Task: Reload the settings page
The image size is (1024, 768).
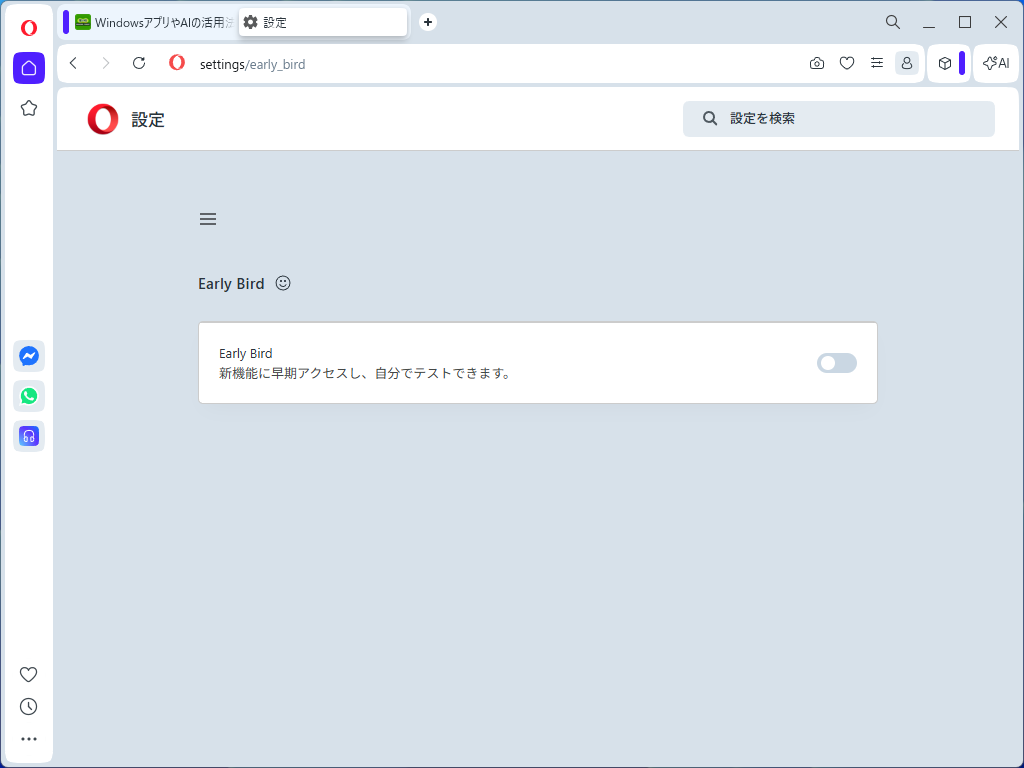Action: click(x=138, y=62)
